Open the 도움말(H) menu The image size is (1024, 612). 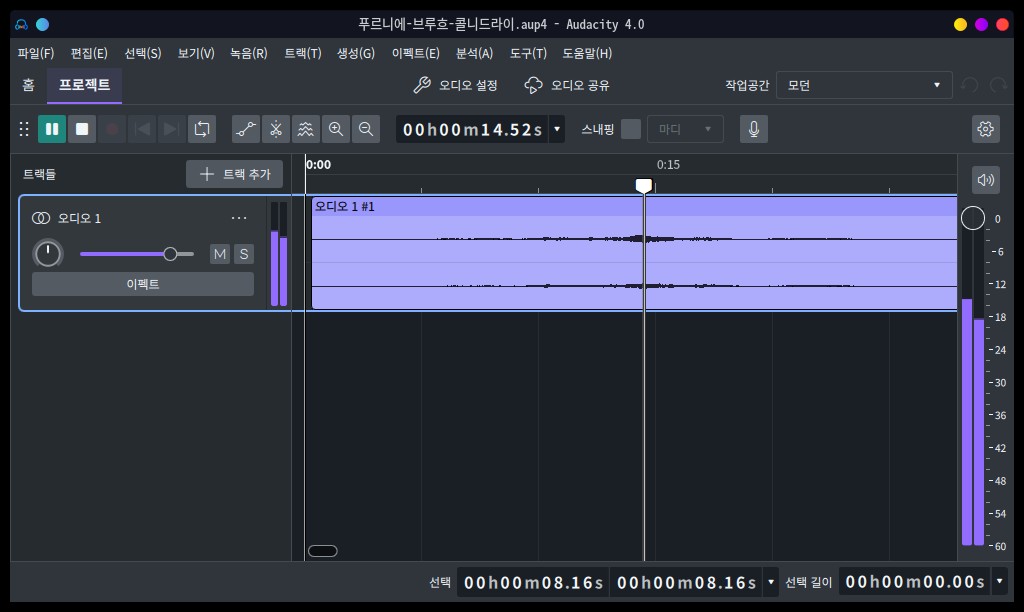pyautogui.click(x=587, y=54)
